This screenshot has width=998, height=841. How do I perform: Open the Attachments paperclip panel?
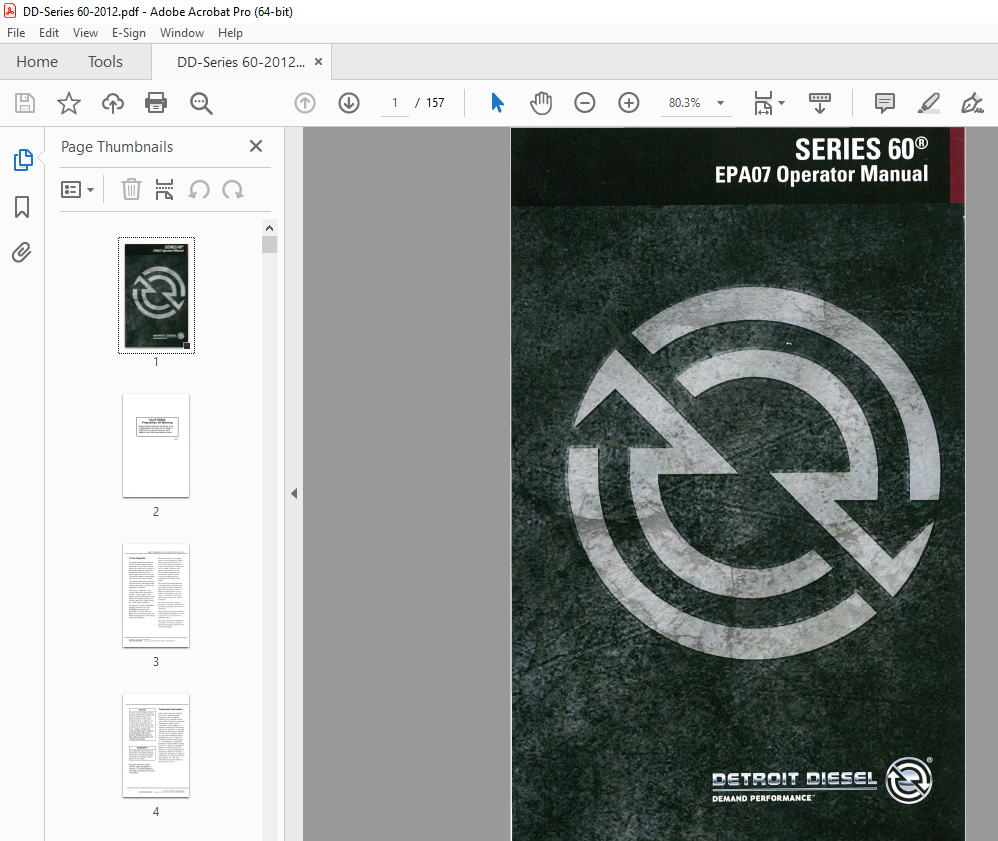22,253
